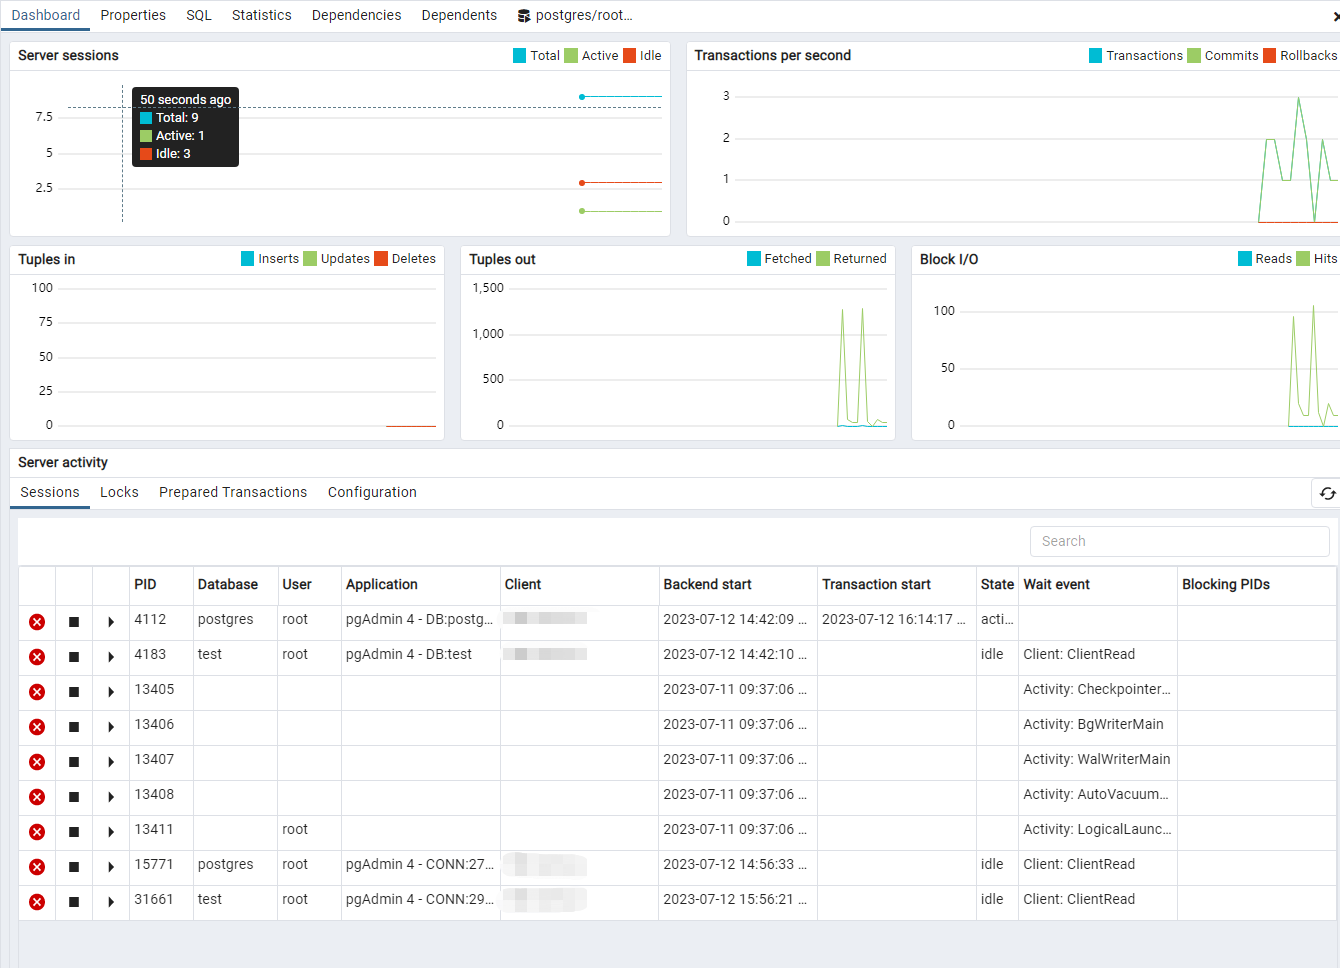The height and width of the screenshot is (968, 1340).
Task: Terminate session with PID 31661
Action: click(37, 902)
